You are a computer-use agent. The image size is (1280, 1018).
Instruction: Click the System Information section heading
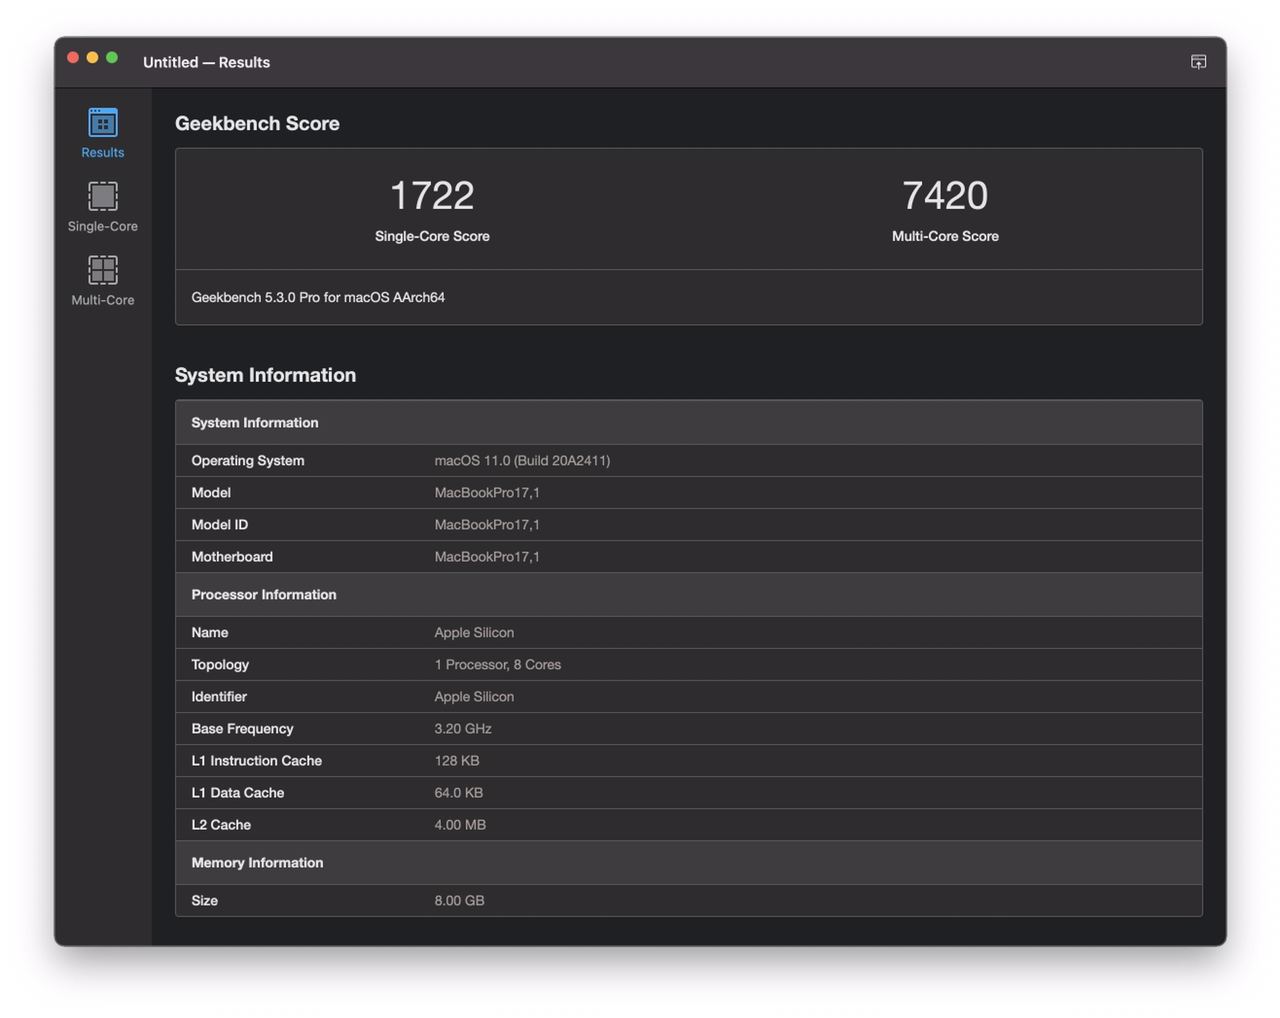(265, 375)
